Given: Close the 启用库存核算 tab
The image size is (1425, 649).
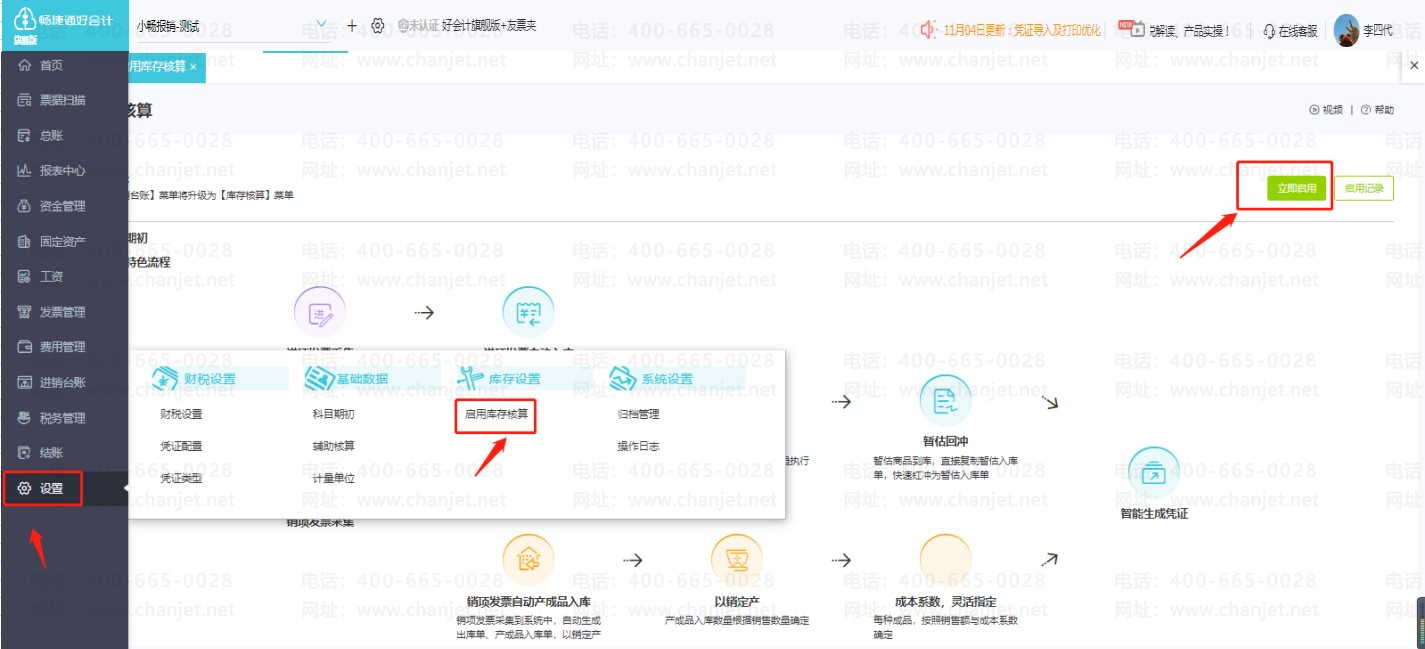Looking at the screenshot, I should pos(193,67).
